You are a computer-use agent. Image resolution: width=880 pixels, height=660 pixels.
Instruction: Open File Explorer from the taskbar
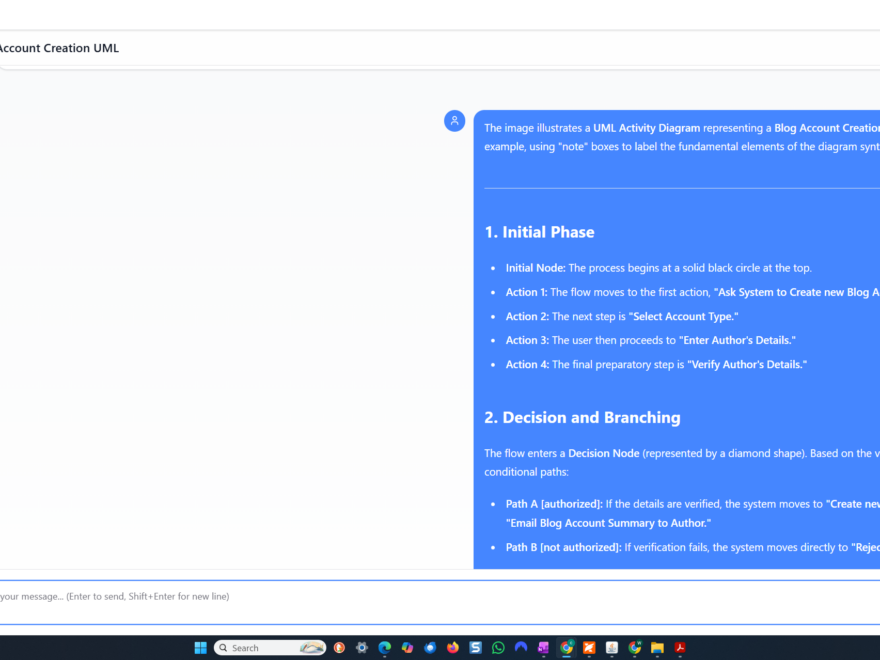(657, 648)
